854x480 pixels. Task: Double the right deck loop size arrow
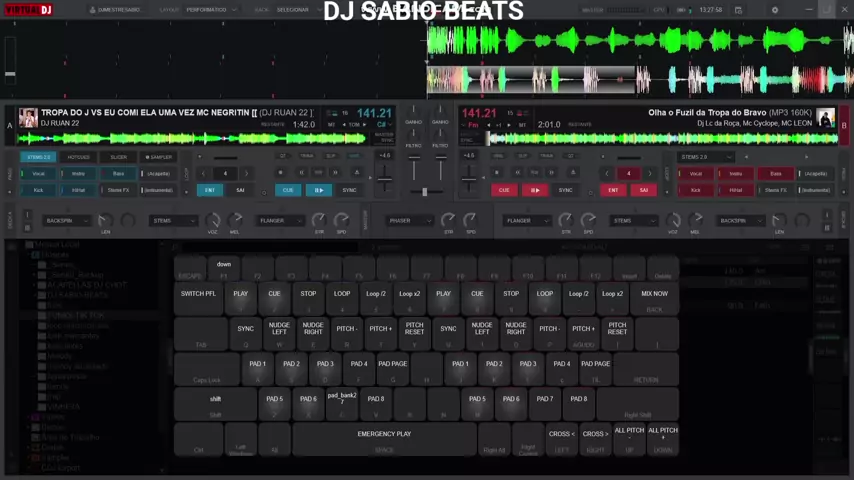[x=650, y=173]
